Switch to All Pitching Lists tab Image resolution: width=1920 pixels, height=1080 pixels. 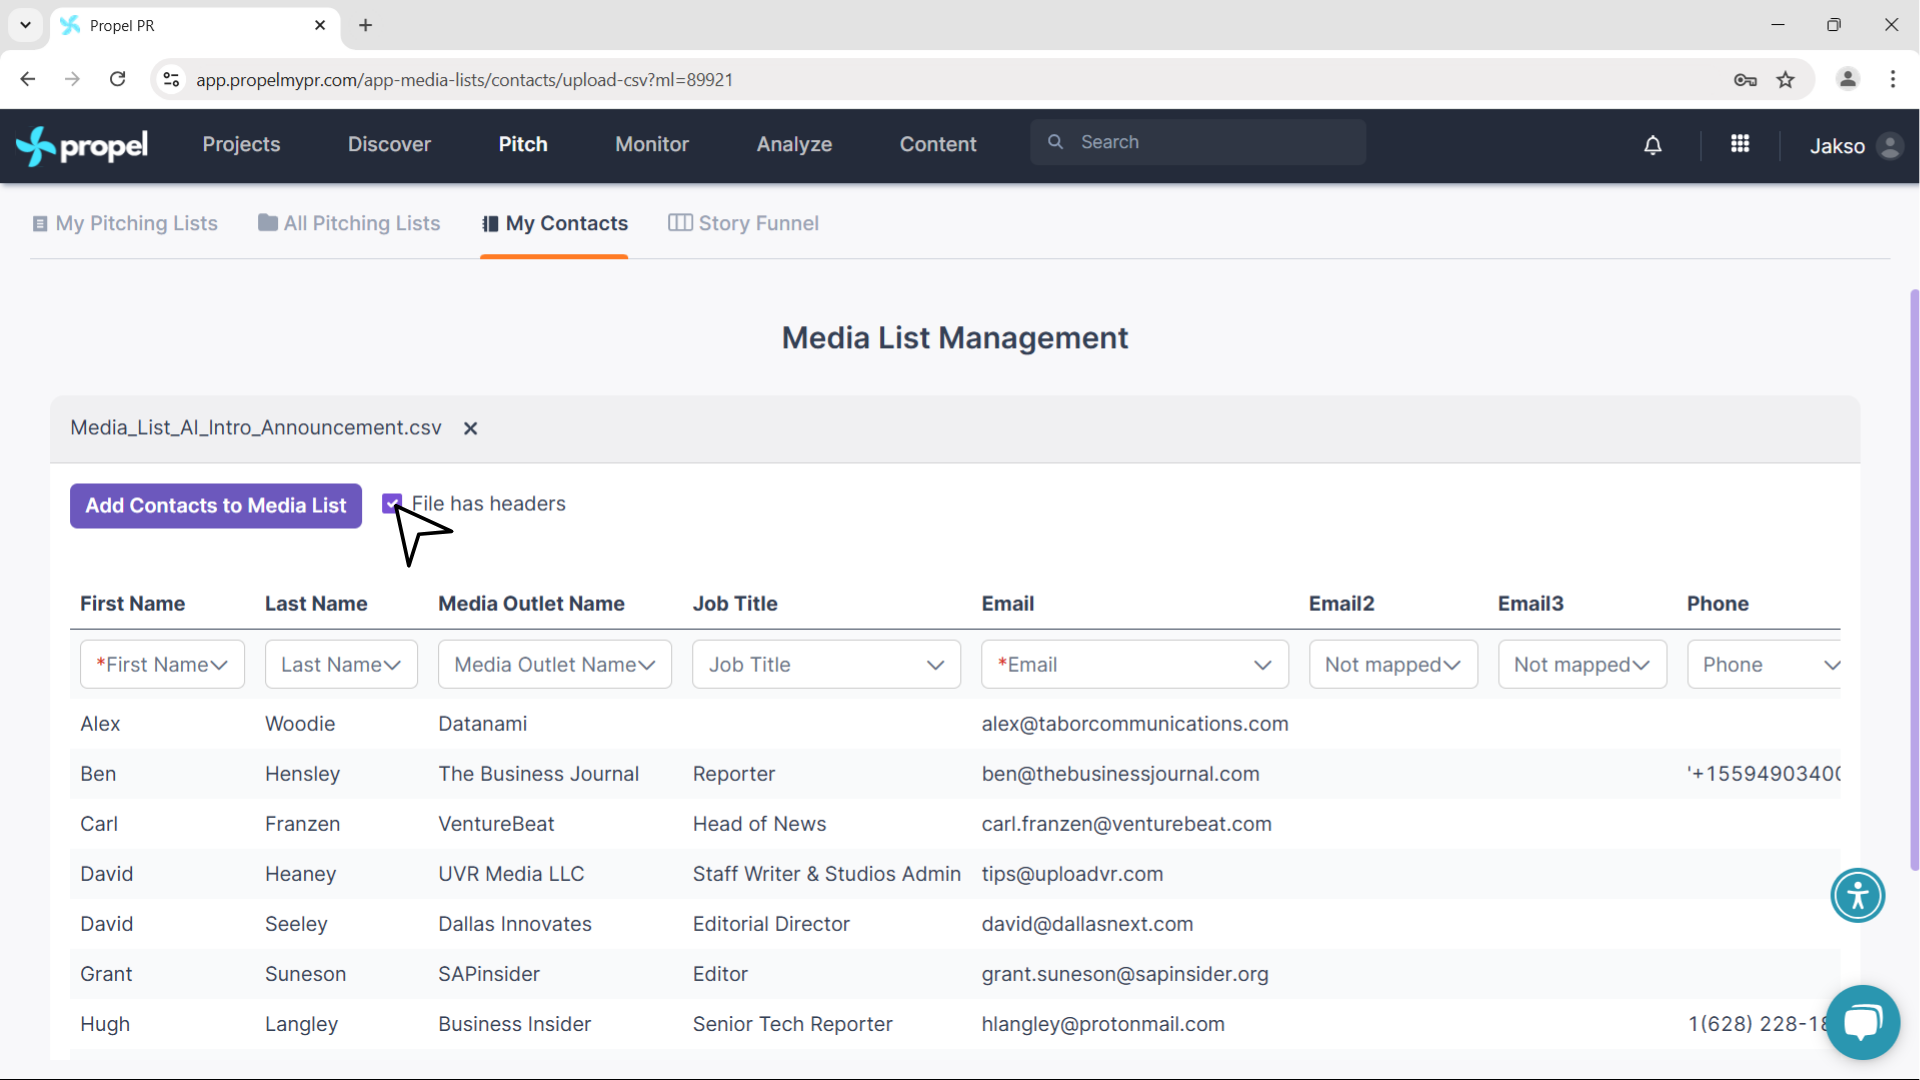(x=349, y=223)
